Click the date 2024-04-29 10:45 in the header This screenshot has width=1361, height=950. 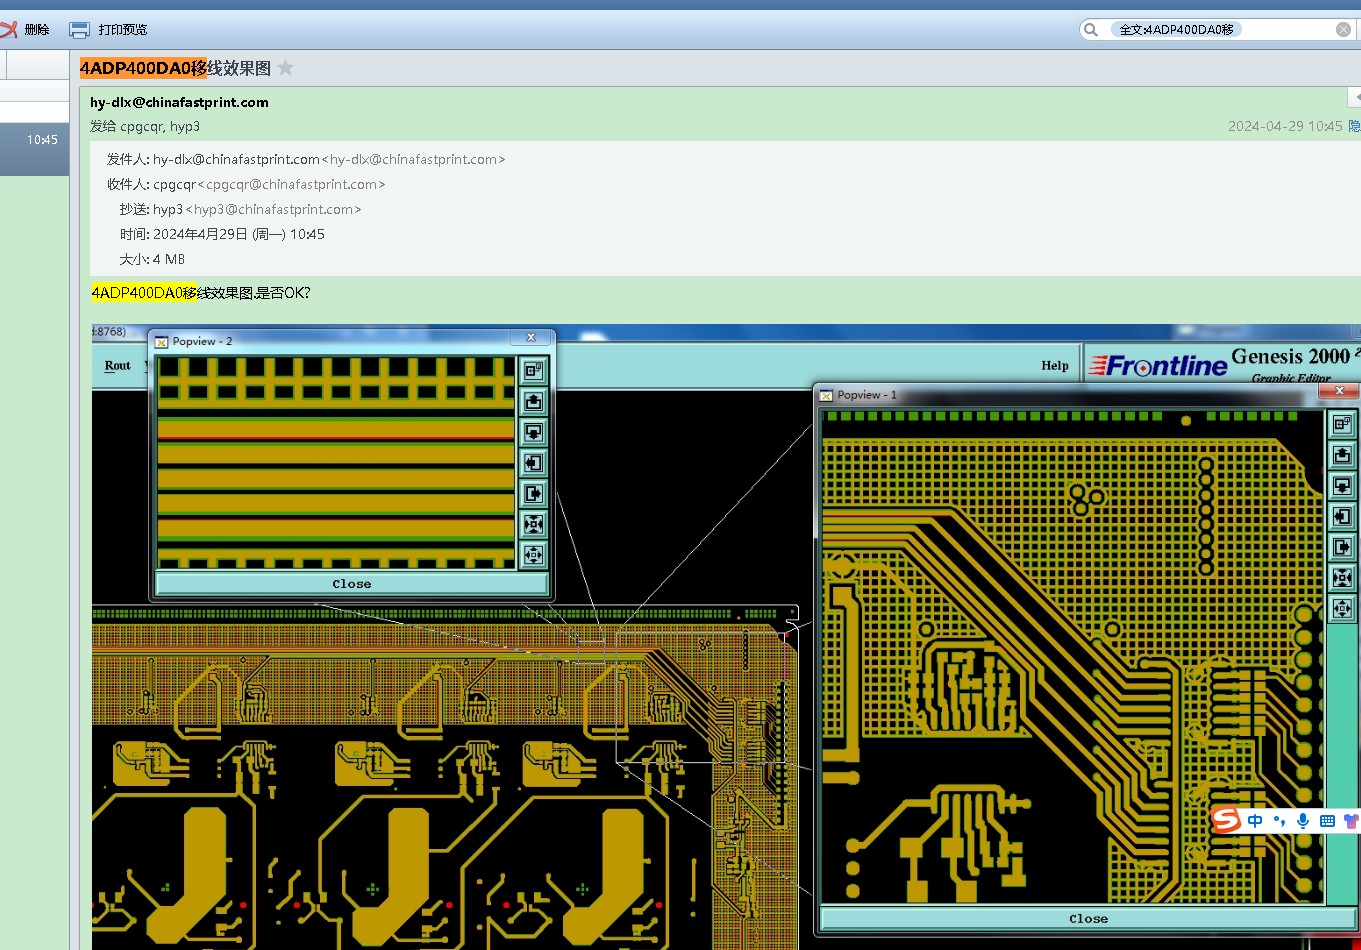pyautogui.click(x=1285, y=126)
